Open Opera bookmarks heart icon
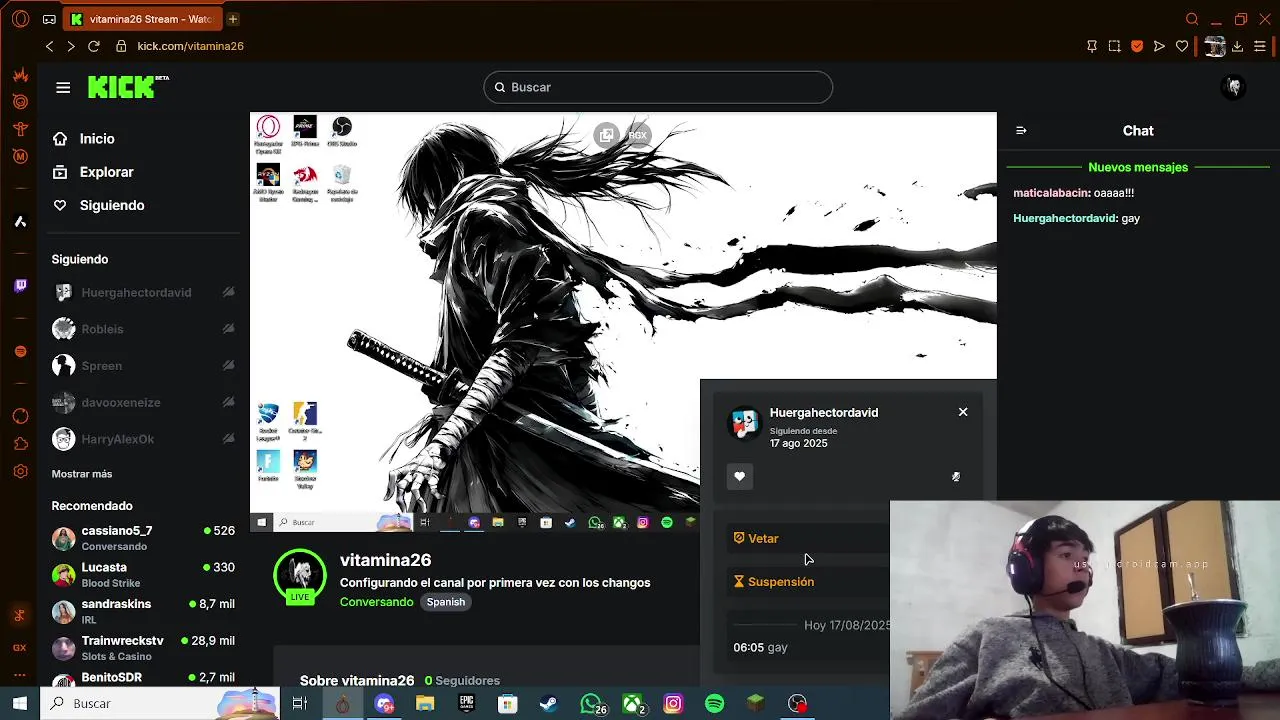The height and width of the screenshot is (720, 1280). point(1182,46)
